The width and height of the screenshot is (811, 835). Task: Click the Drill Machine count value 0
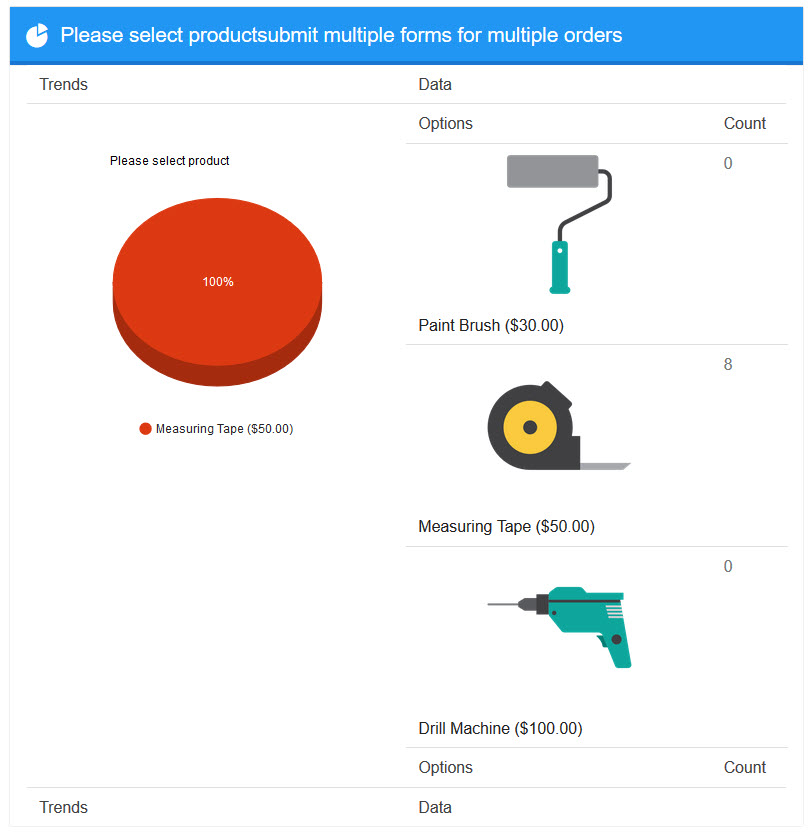point(728,566)
